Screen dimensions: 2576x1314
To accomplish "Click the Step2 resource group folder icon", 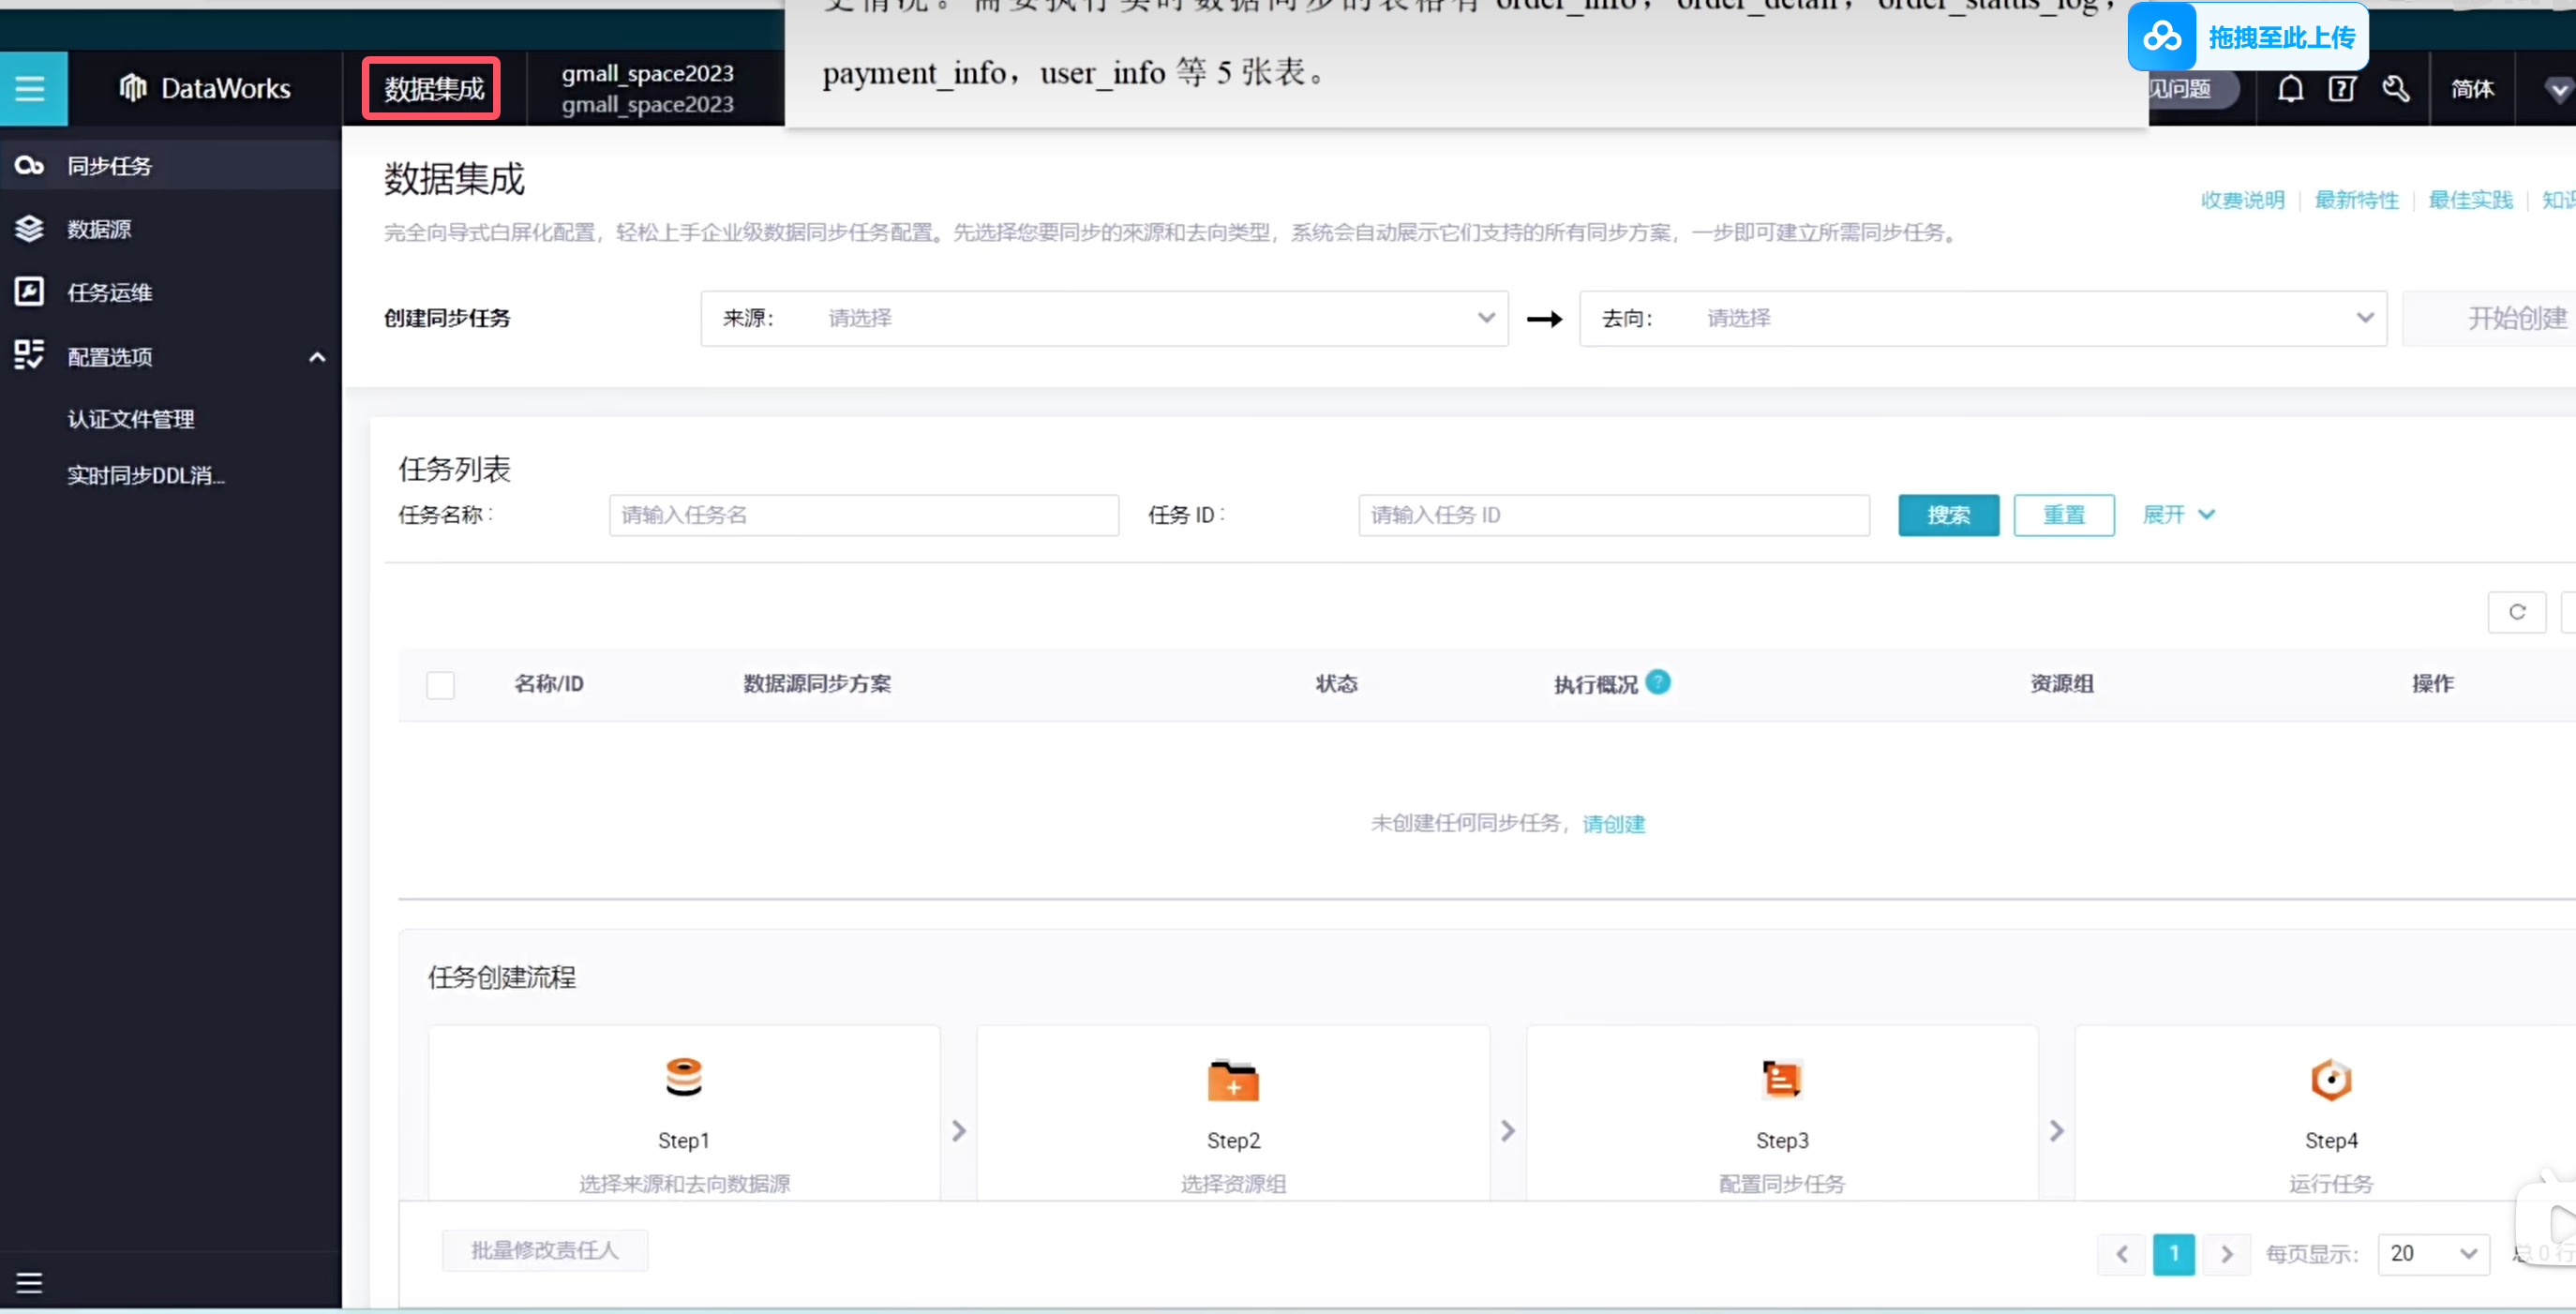I will [1233, 1080].
